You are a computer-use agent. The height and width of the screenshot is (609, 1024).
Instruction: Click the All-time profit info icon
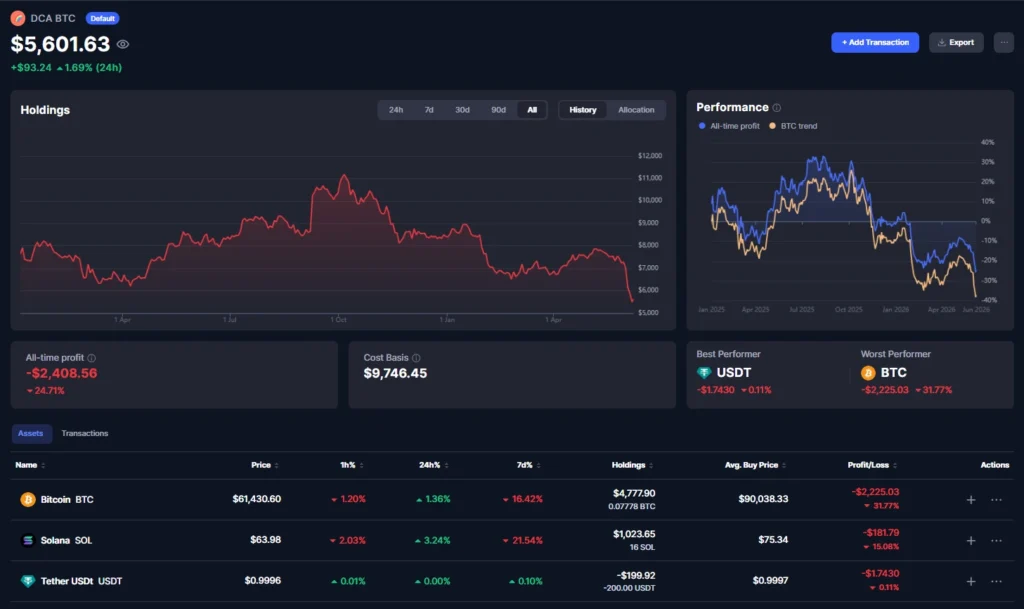click(x=91, y=358)
